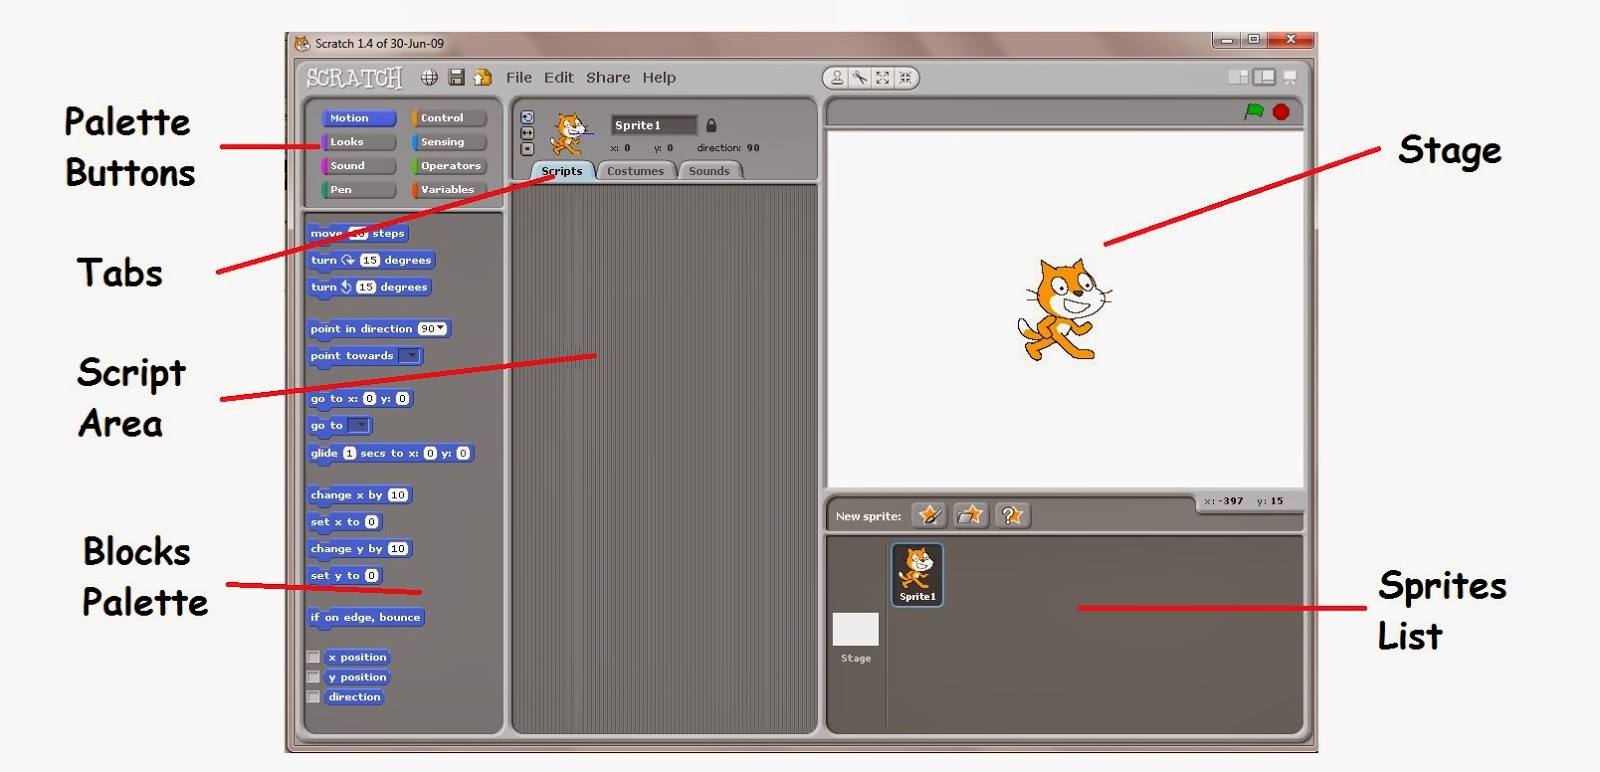Screen dimensions: 1600x772
Task: Switch to small stage view mode
Action: pos(1238,77)
